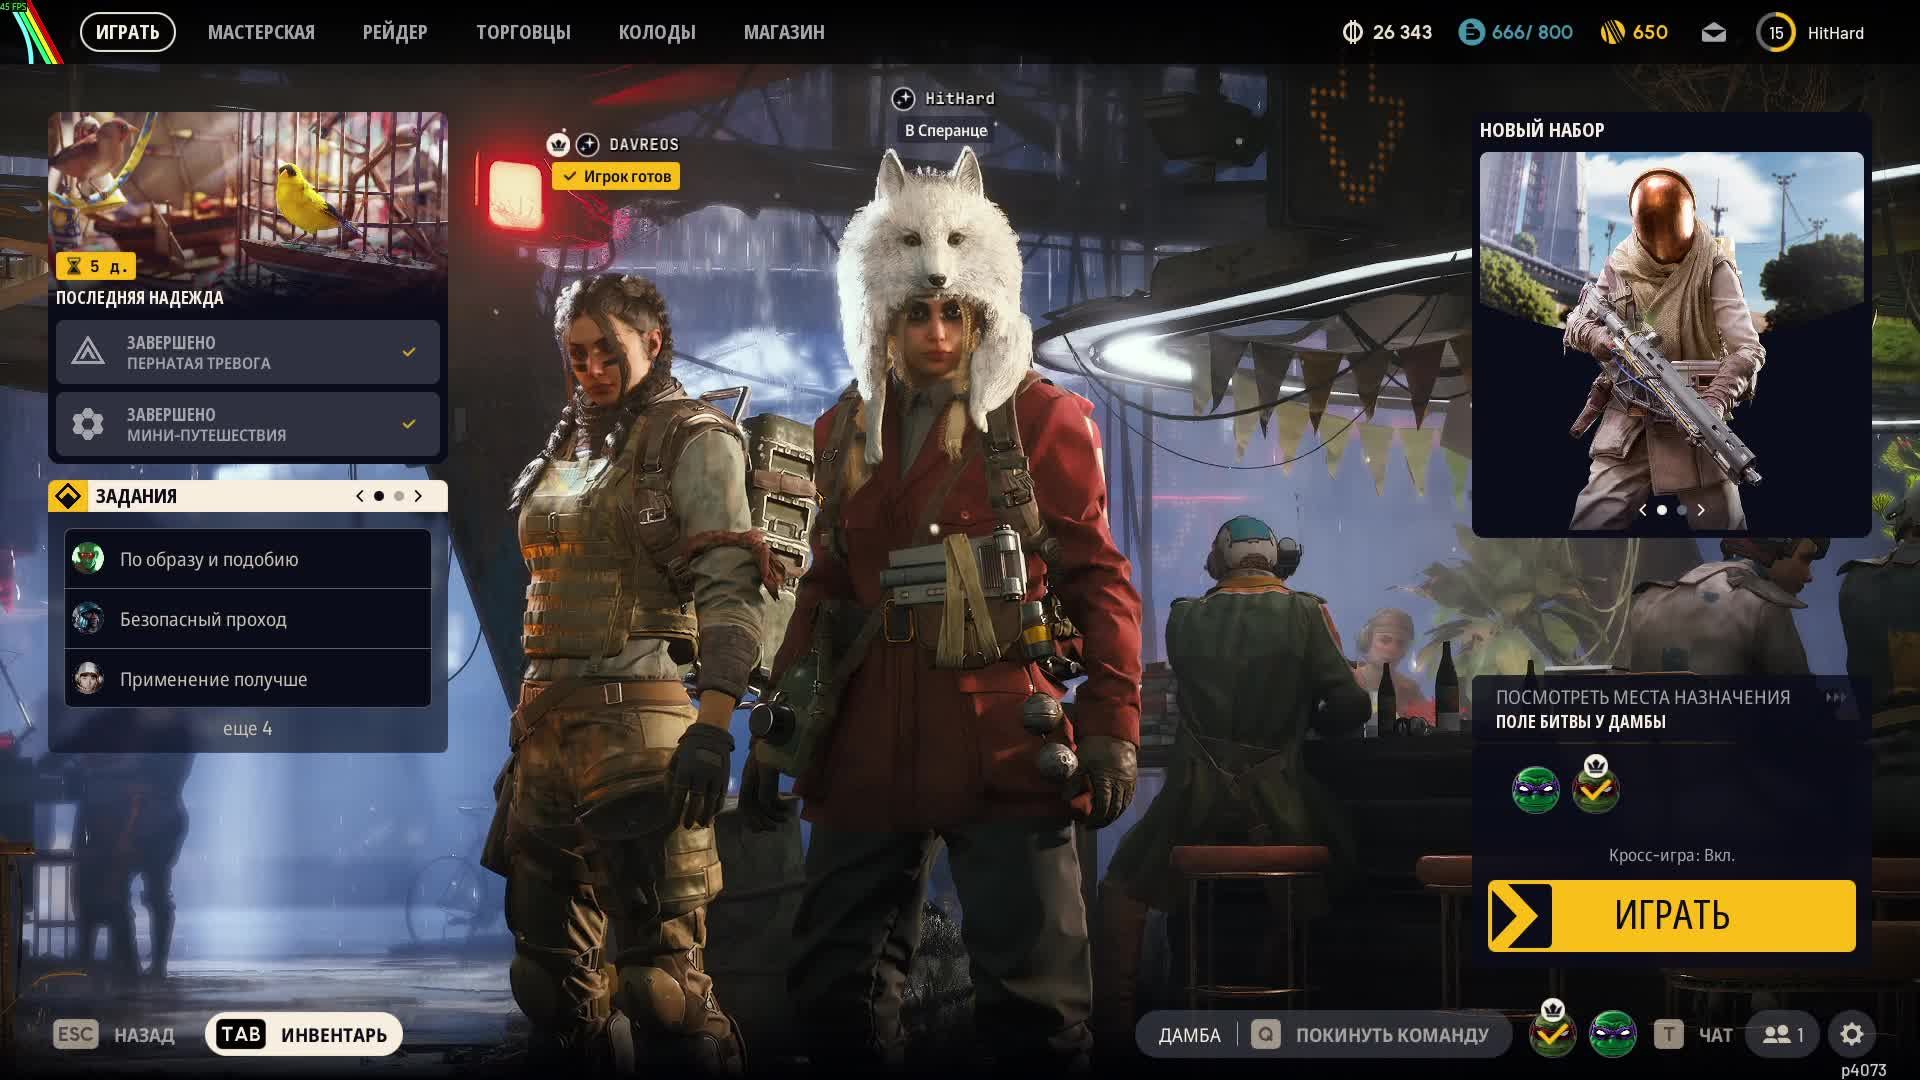Select the first page dot in Задания
The image size is (1920, 1080).
click(379, 496)
